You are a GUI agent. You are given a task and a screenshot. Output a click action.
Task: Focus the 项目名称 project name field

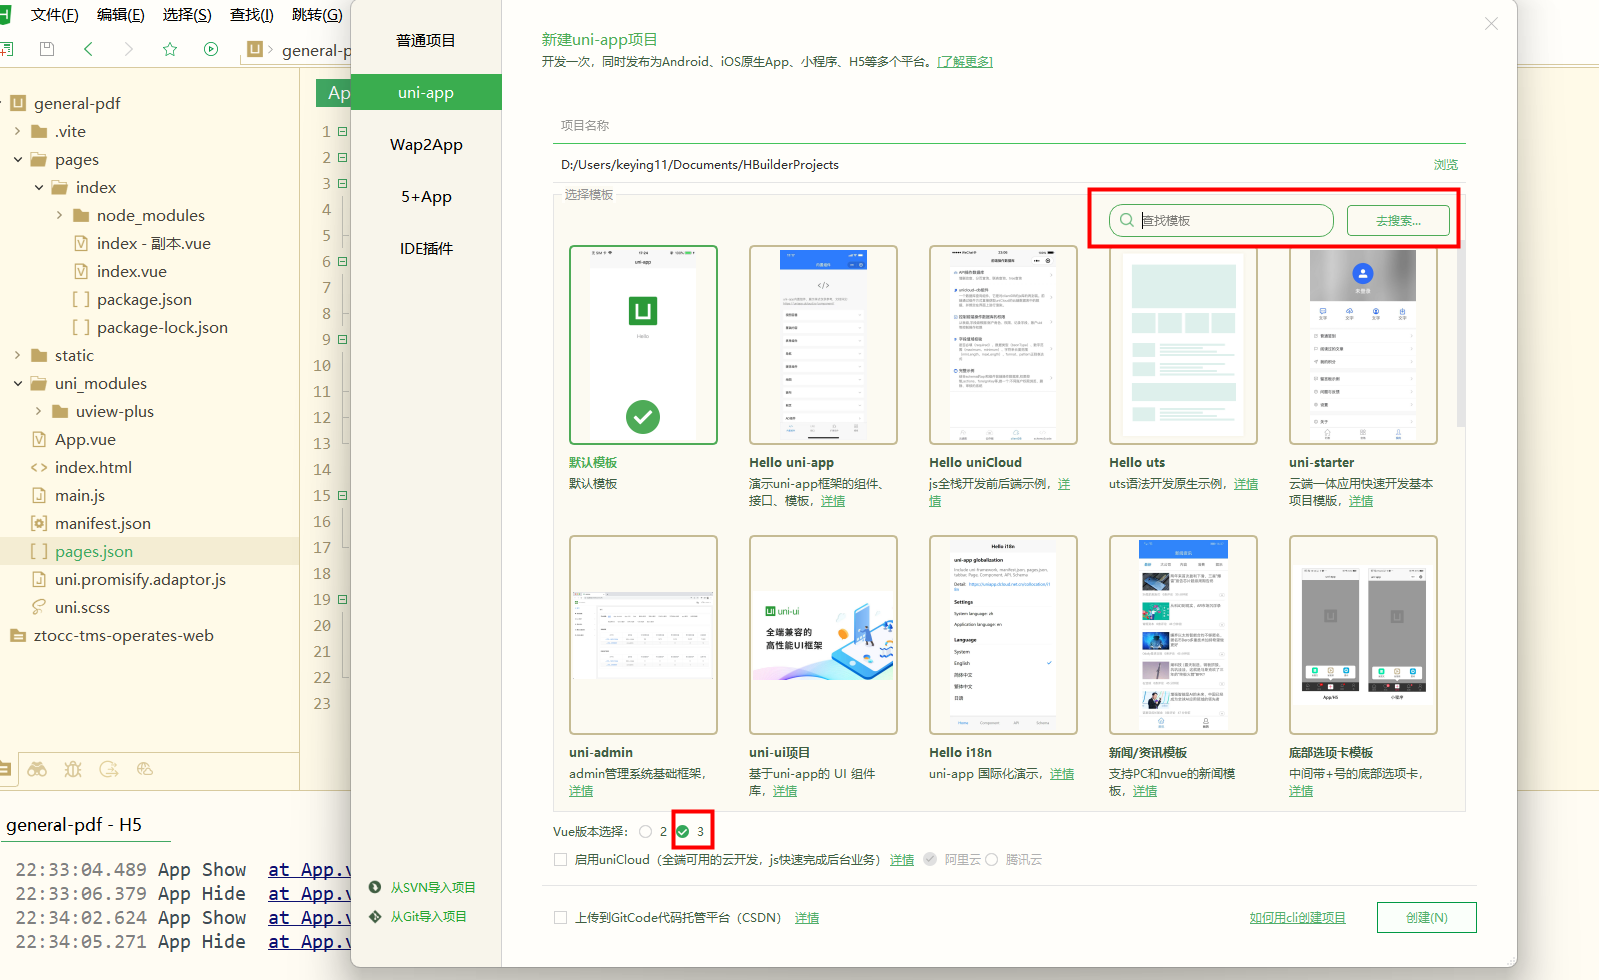point(1008,126)
